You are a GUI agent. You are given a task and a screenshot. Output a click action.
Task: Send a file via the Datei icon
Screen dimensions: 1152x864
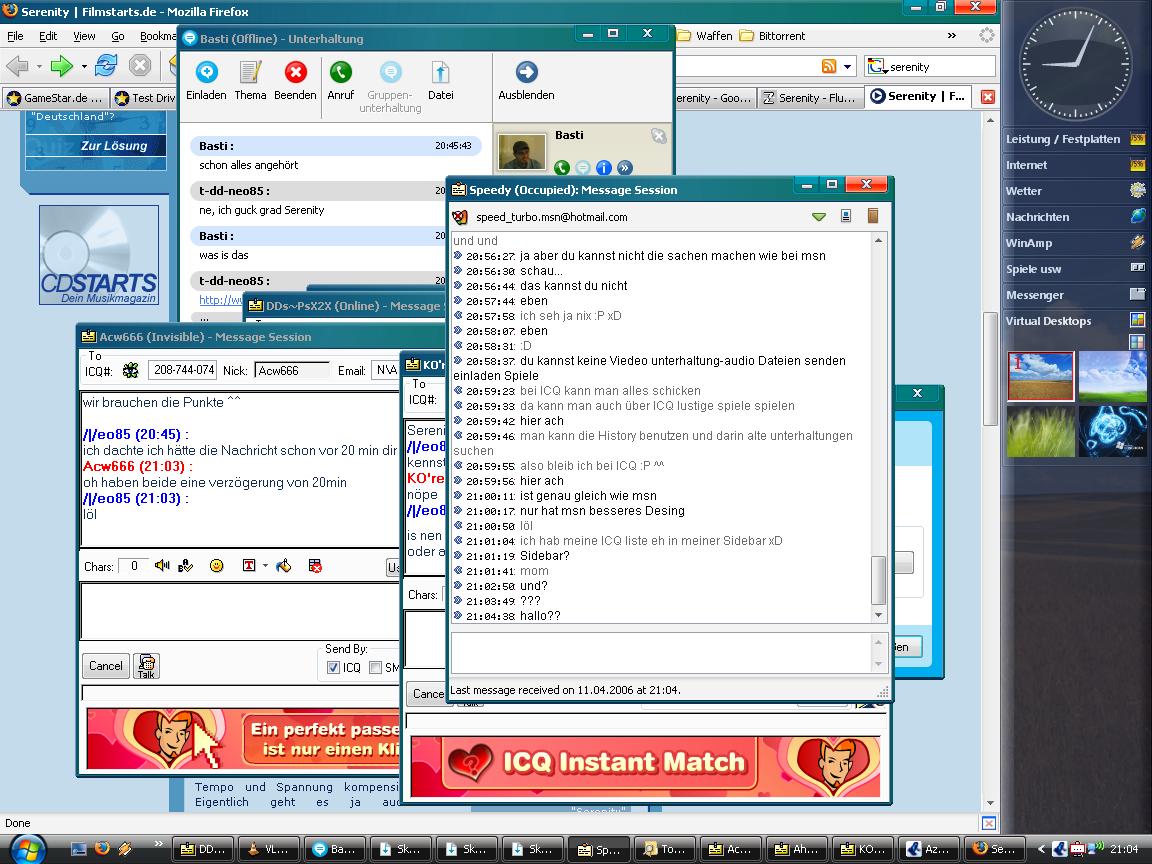point(440,73)
